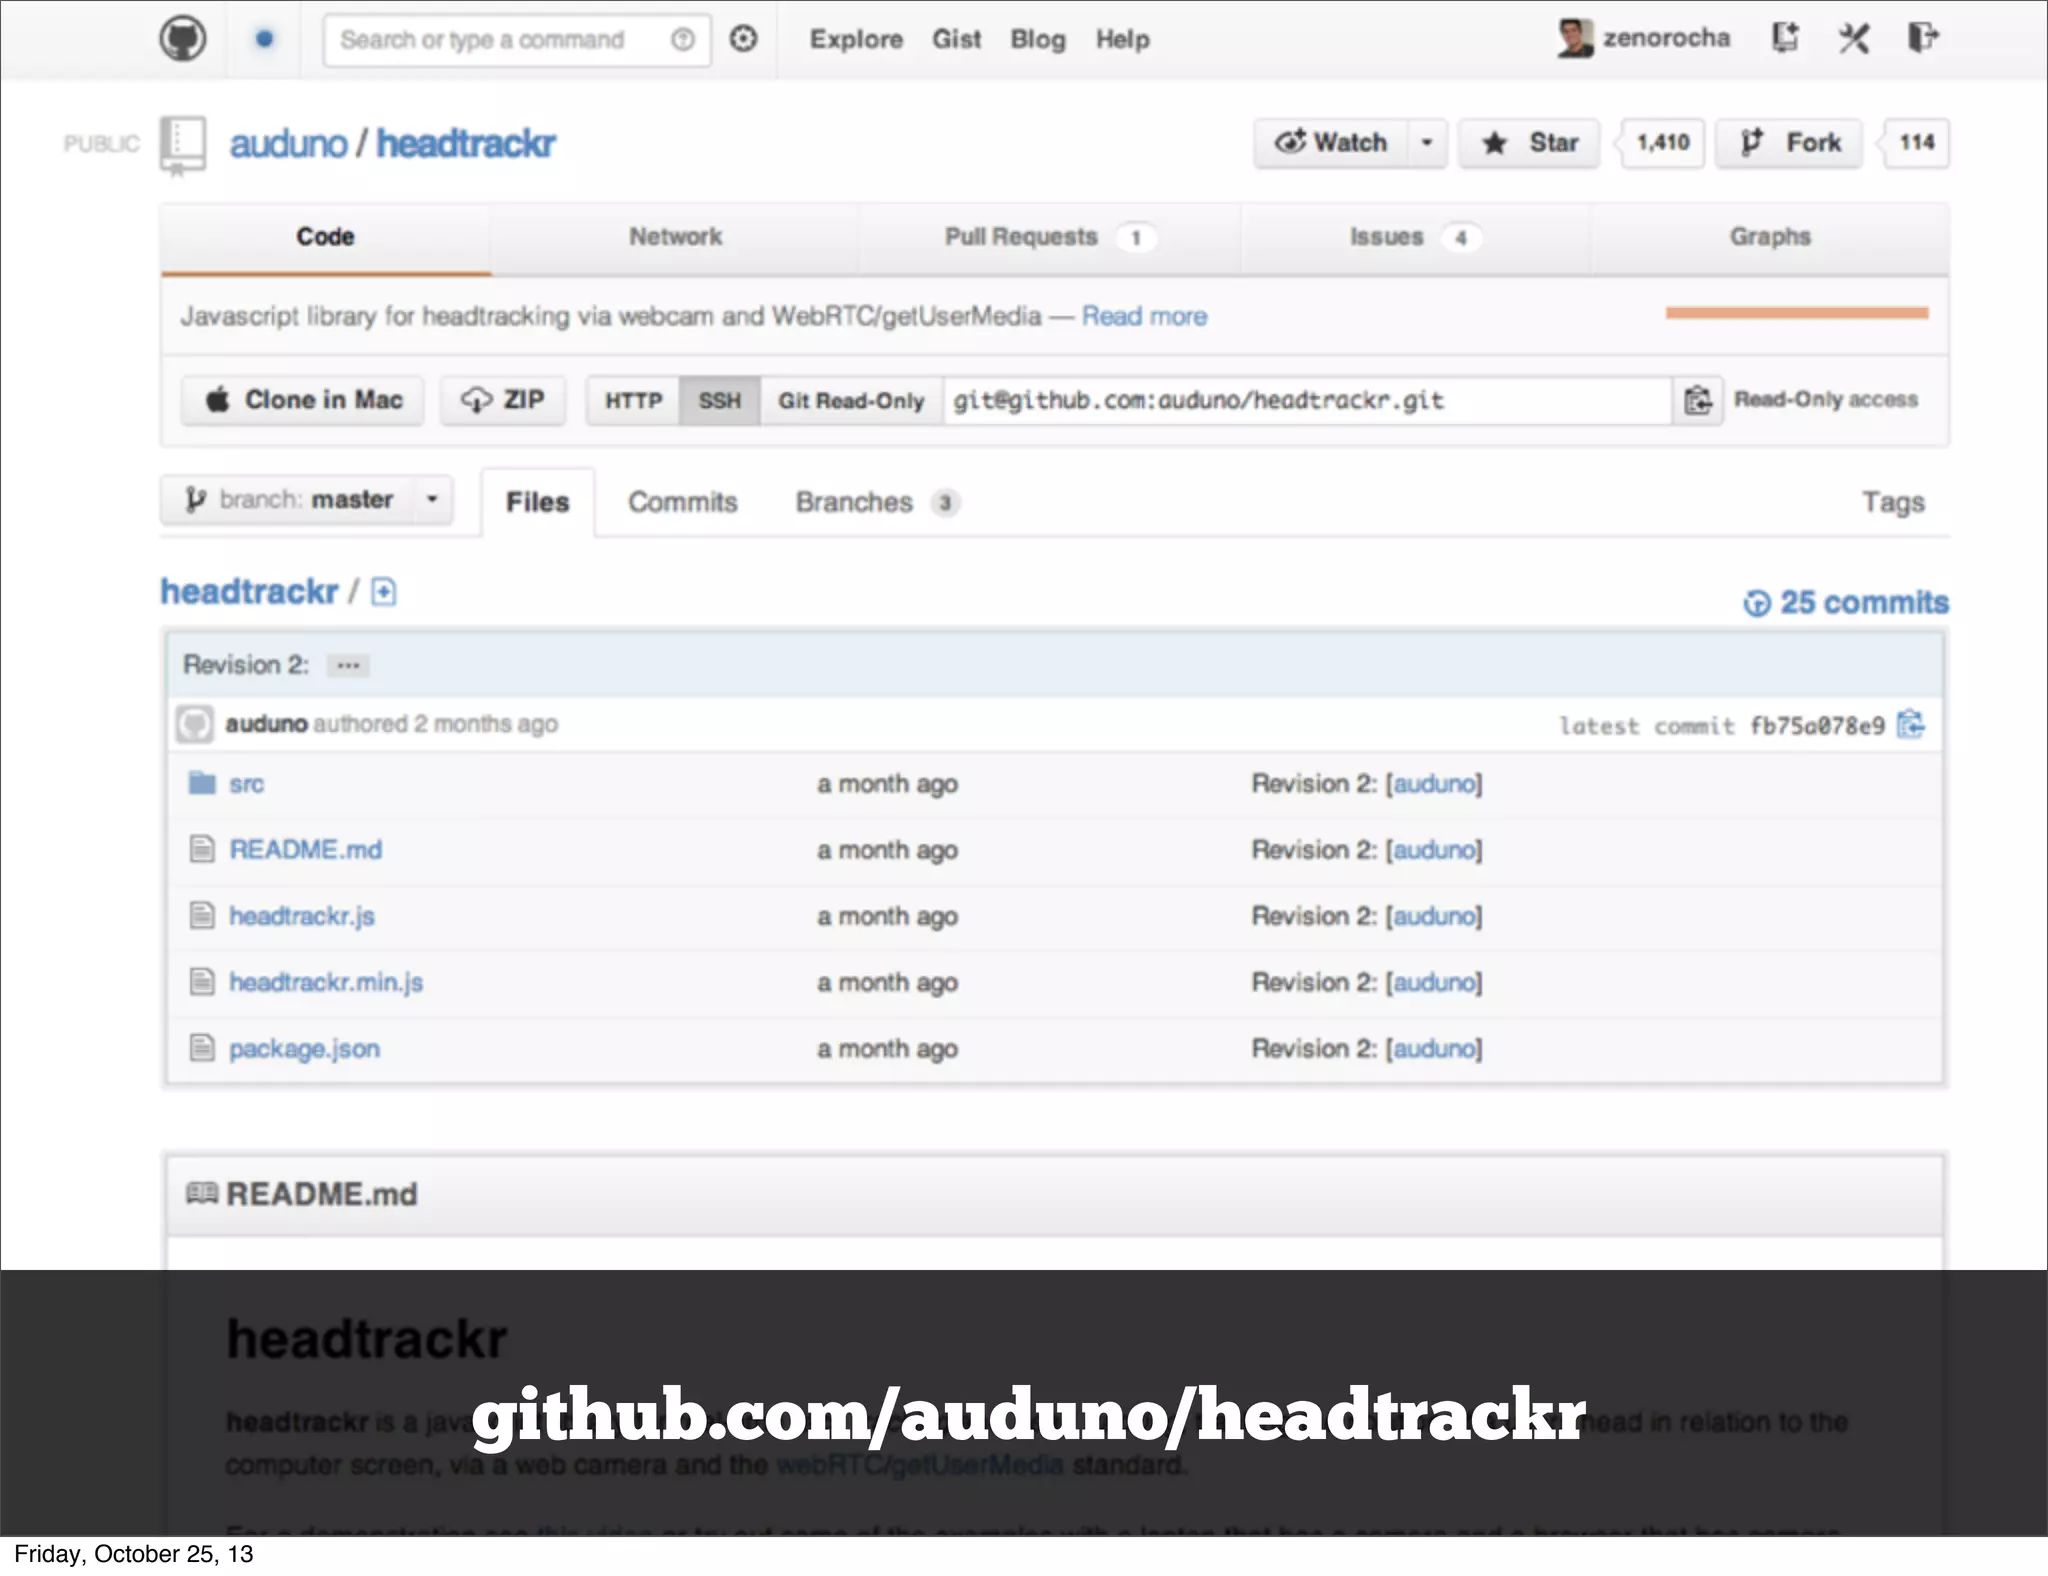Screen dimensions: 2048x1576
Task: Click the repository book icon
Action: [x=183, y=145]
